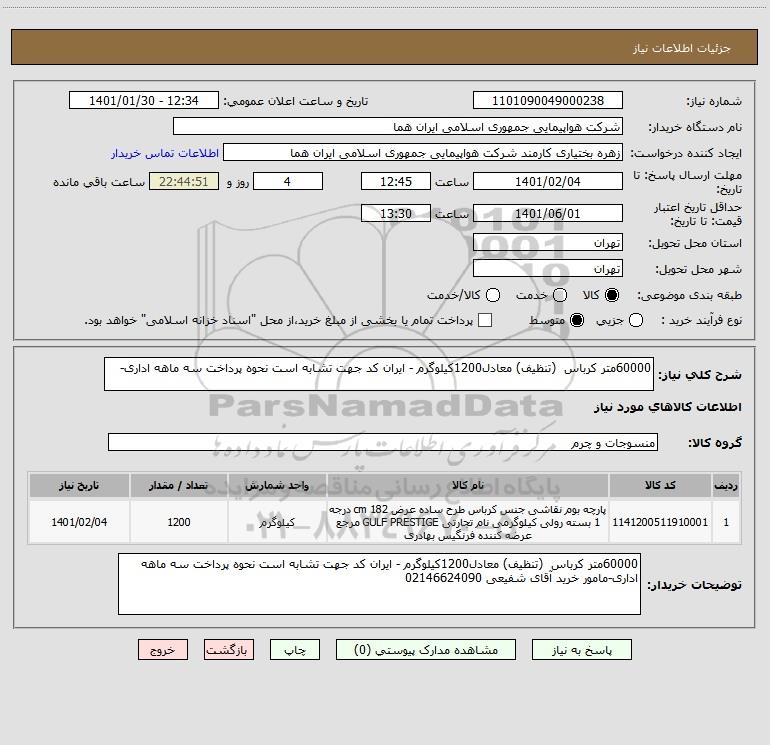Click the توضیحات خریدار text area
Image resolution: width=770 pixels, height=745 pixels.
click(379, 584)
